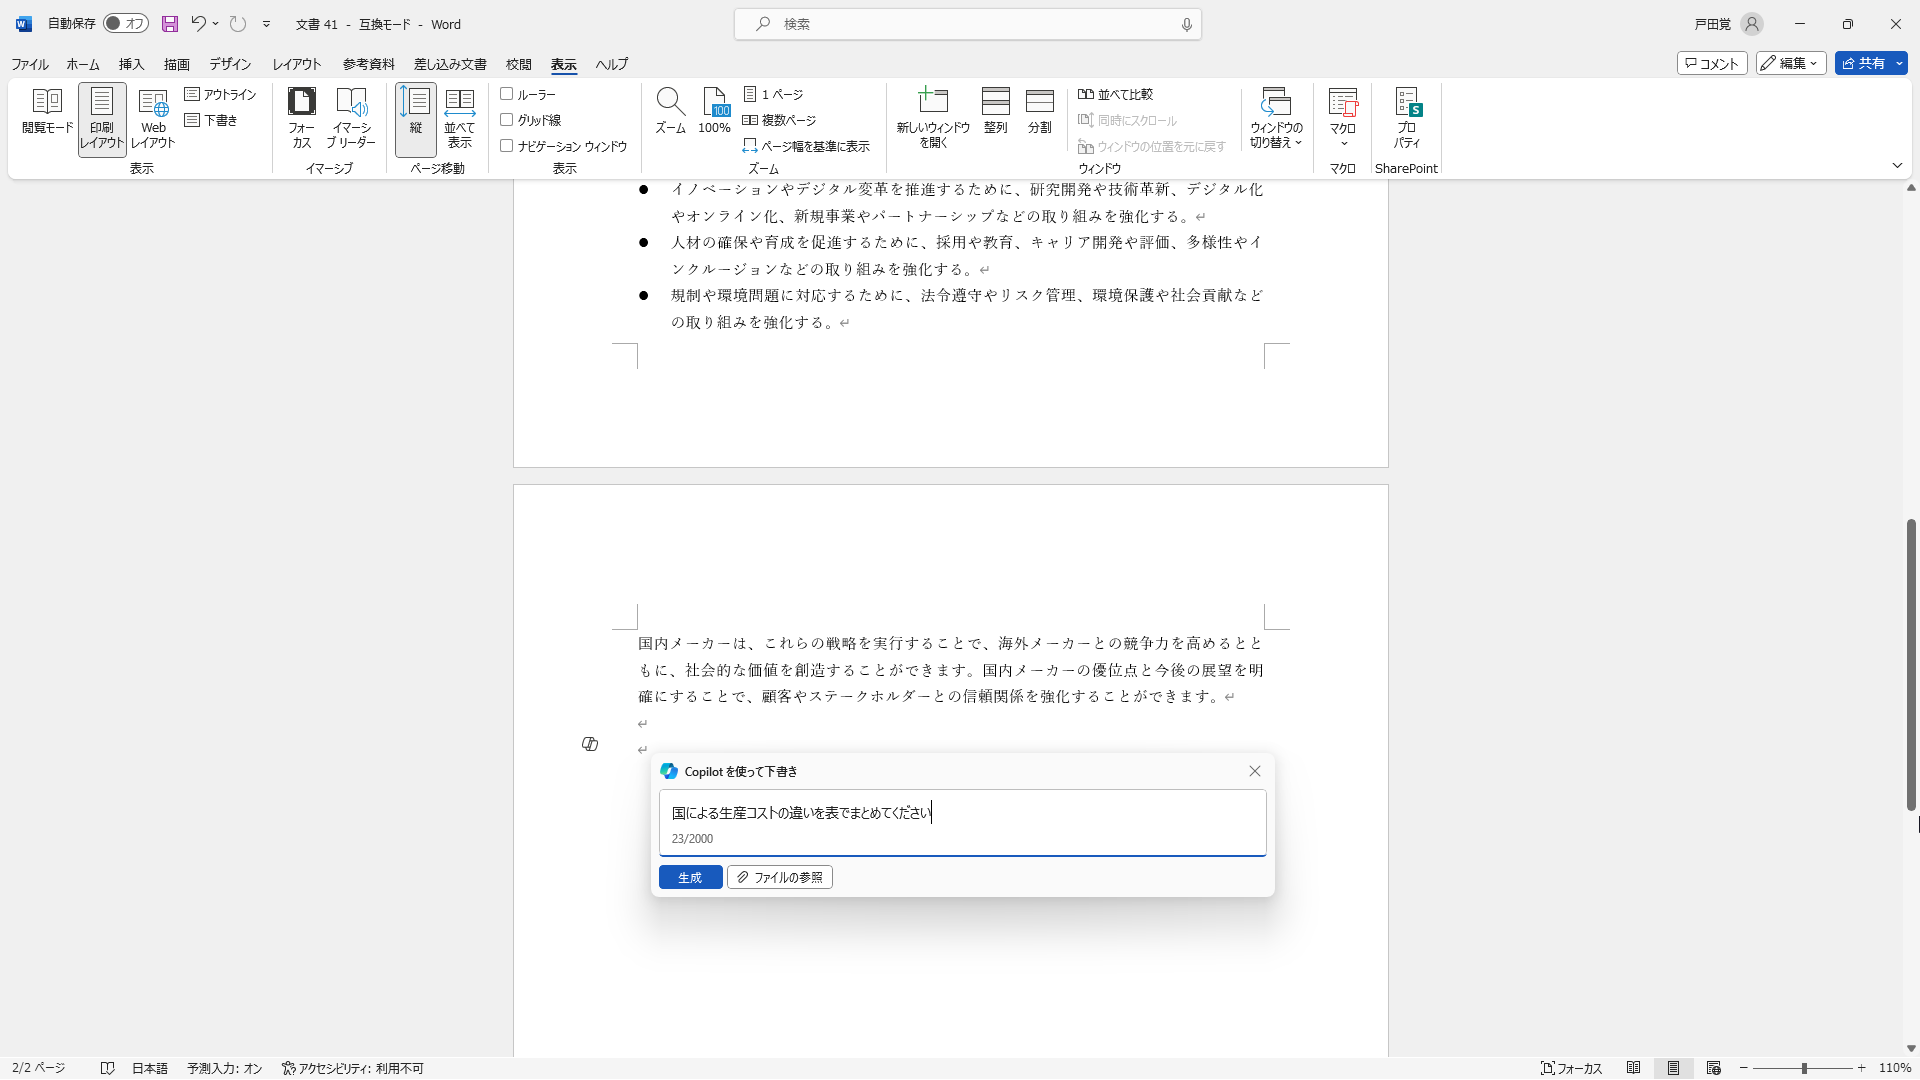Image resolution: width=1920 pixels, height=1080 pixels.
Task: Open Draft (下書き) view
Action: click(x=212, y=120)
